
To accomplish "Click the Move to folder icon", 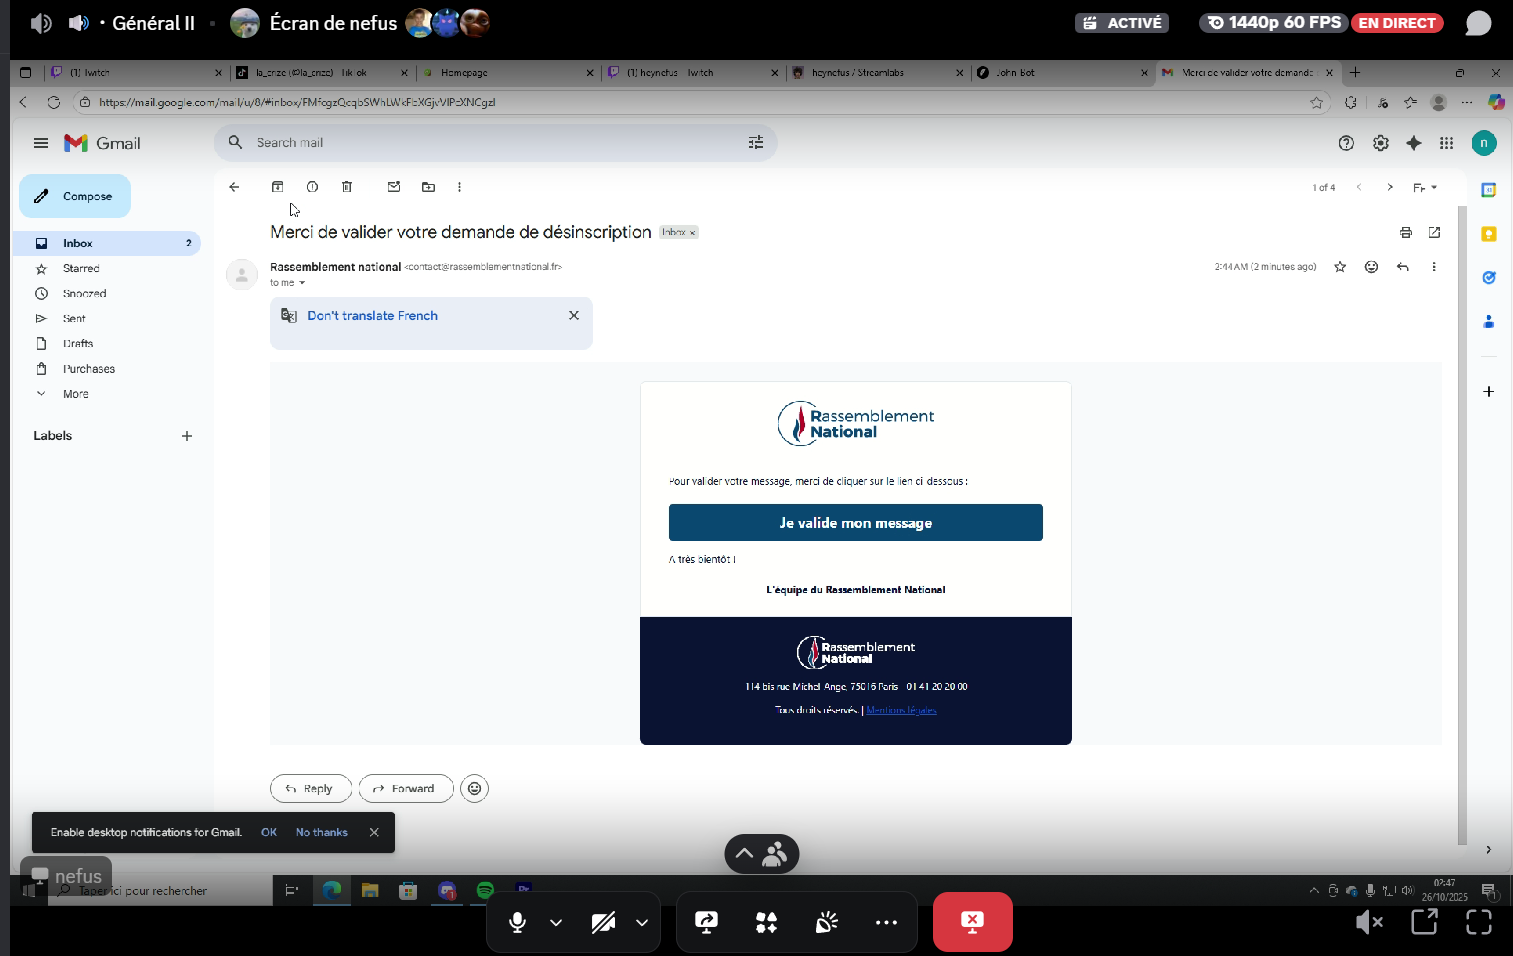I will pyautogui.click(x=428, y=187).
